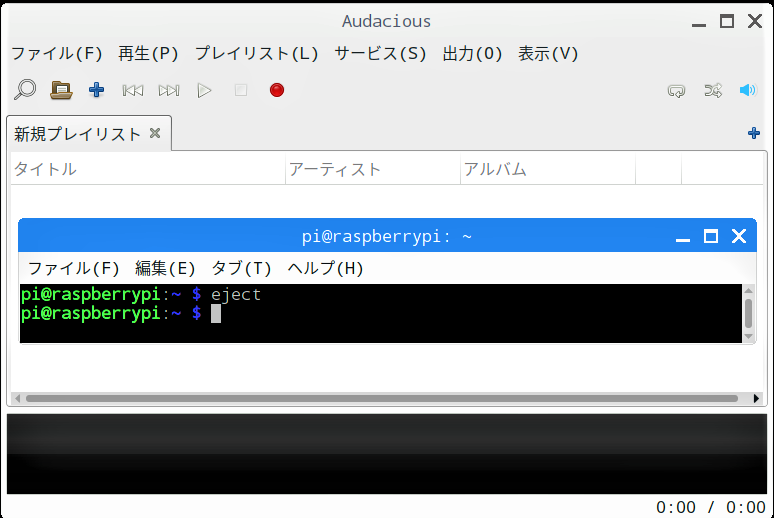
Task: Close the pi@raspberrypi terminal window
Action: click(x=739, y=236)
